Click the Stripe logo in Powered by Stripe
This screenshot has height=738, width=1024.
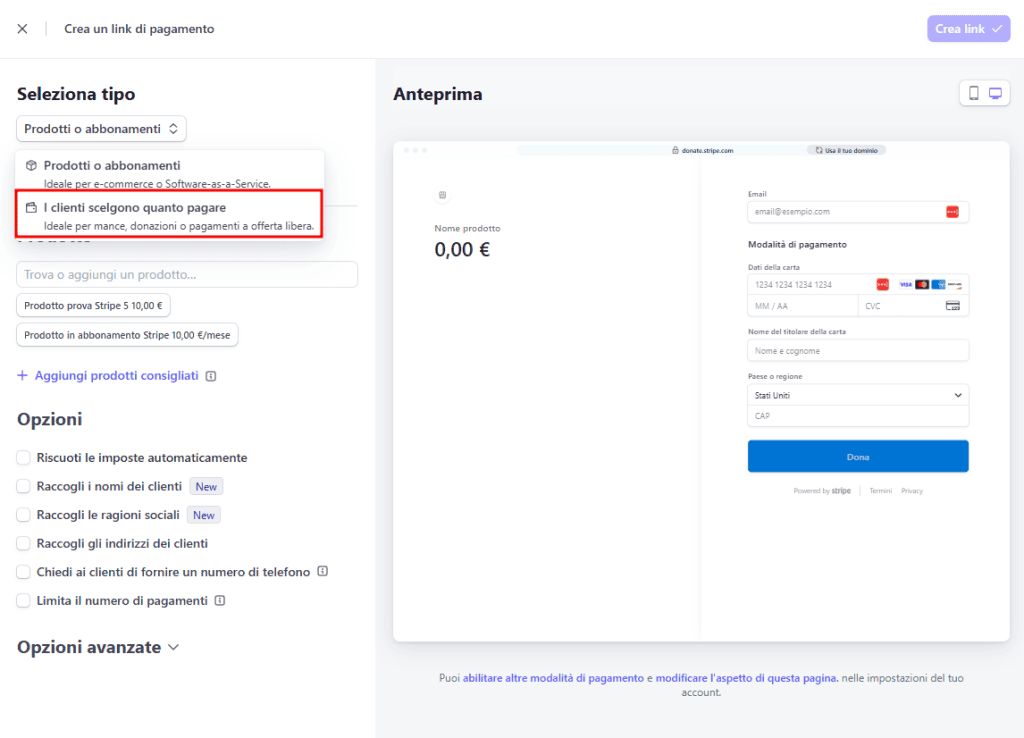(x=840, y=490)
